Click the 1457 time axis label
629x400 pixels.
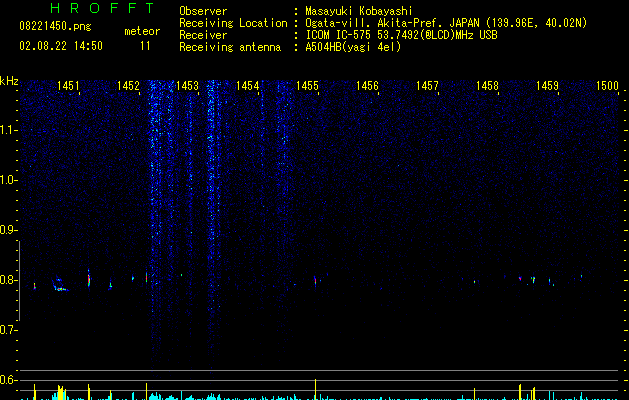point(427,86)
